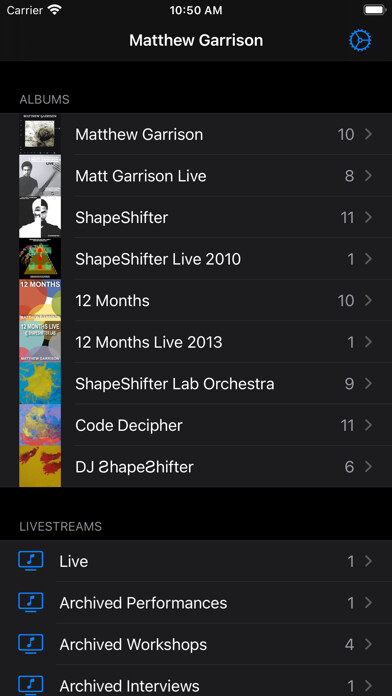
Task: Expand the Matt Garrison Live chevron
Action: pyautogui.click(x=368, y=176)
